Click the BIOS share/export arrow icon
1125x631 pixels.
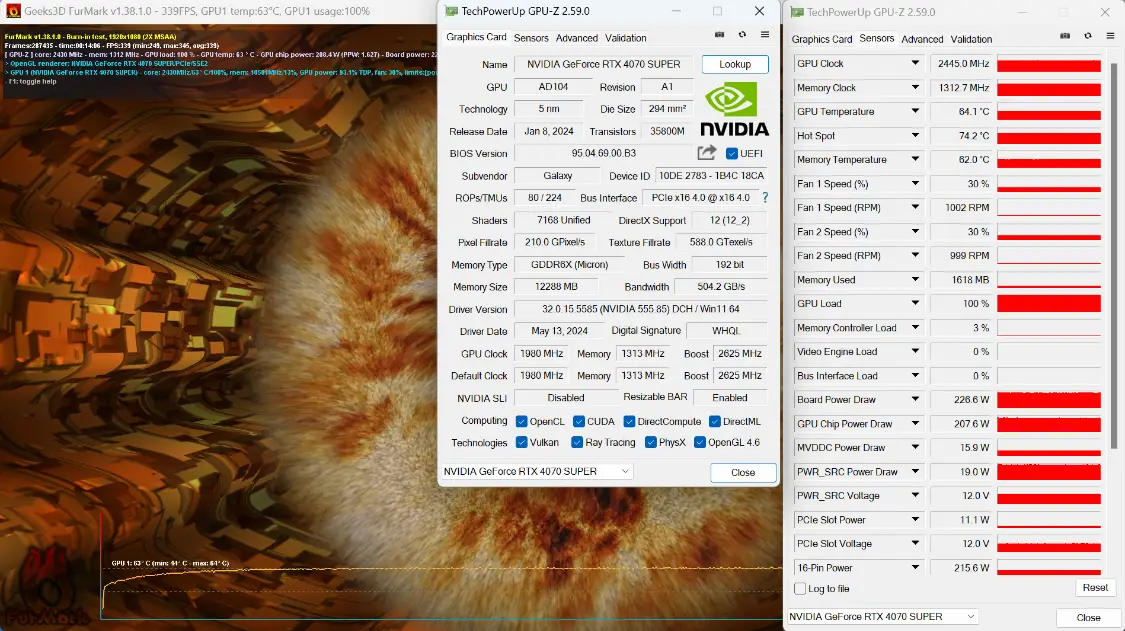click(707, 152)
